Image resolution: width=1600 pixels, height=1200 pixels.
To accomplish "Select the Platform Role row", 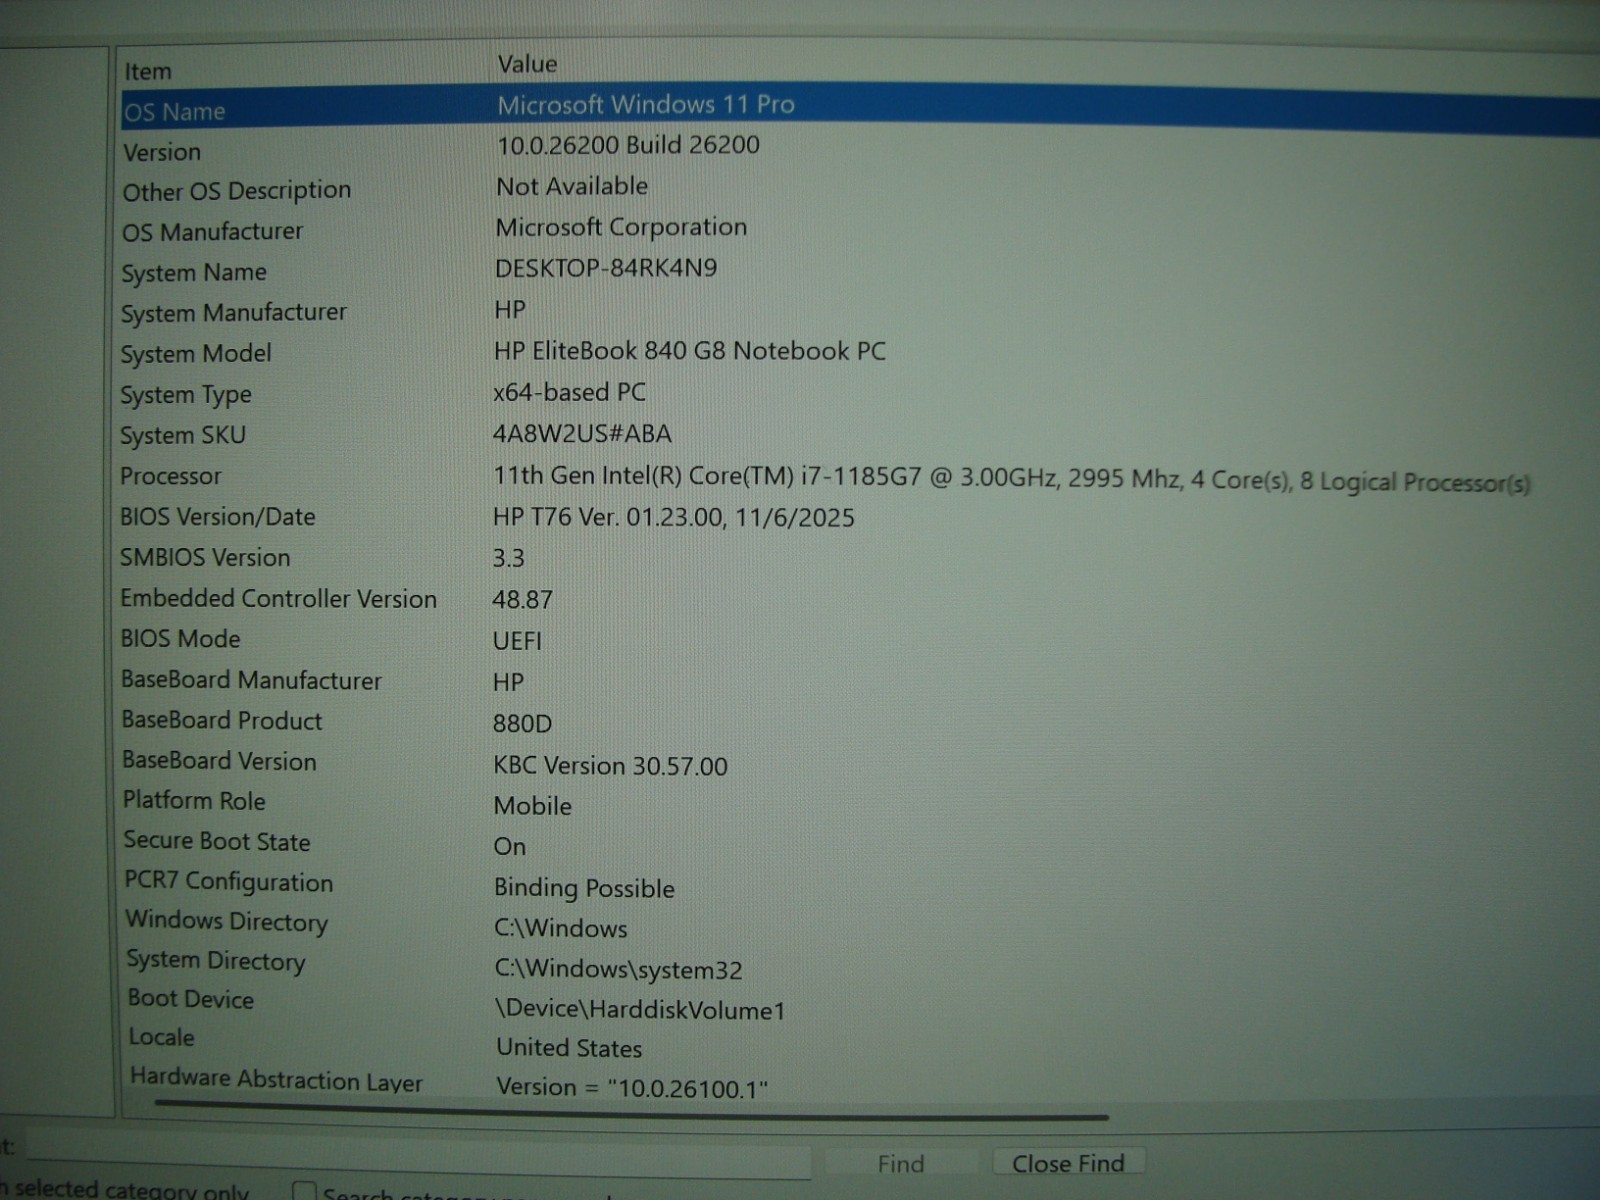I will (858, 803).
